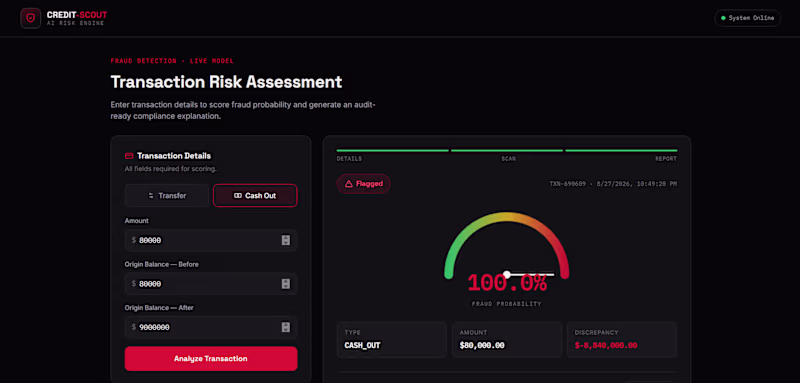
Task: Click the Analyze Transaction button
Action: tap(211, 359)
